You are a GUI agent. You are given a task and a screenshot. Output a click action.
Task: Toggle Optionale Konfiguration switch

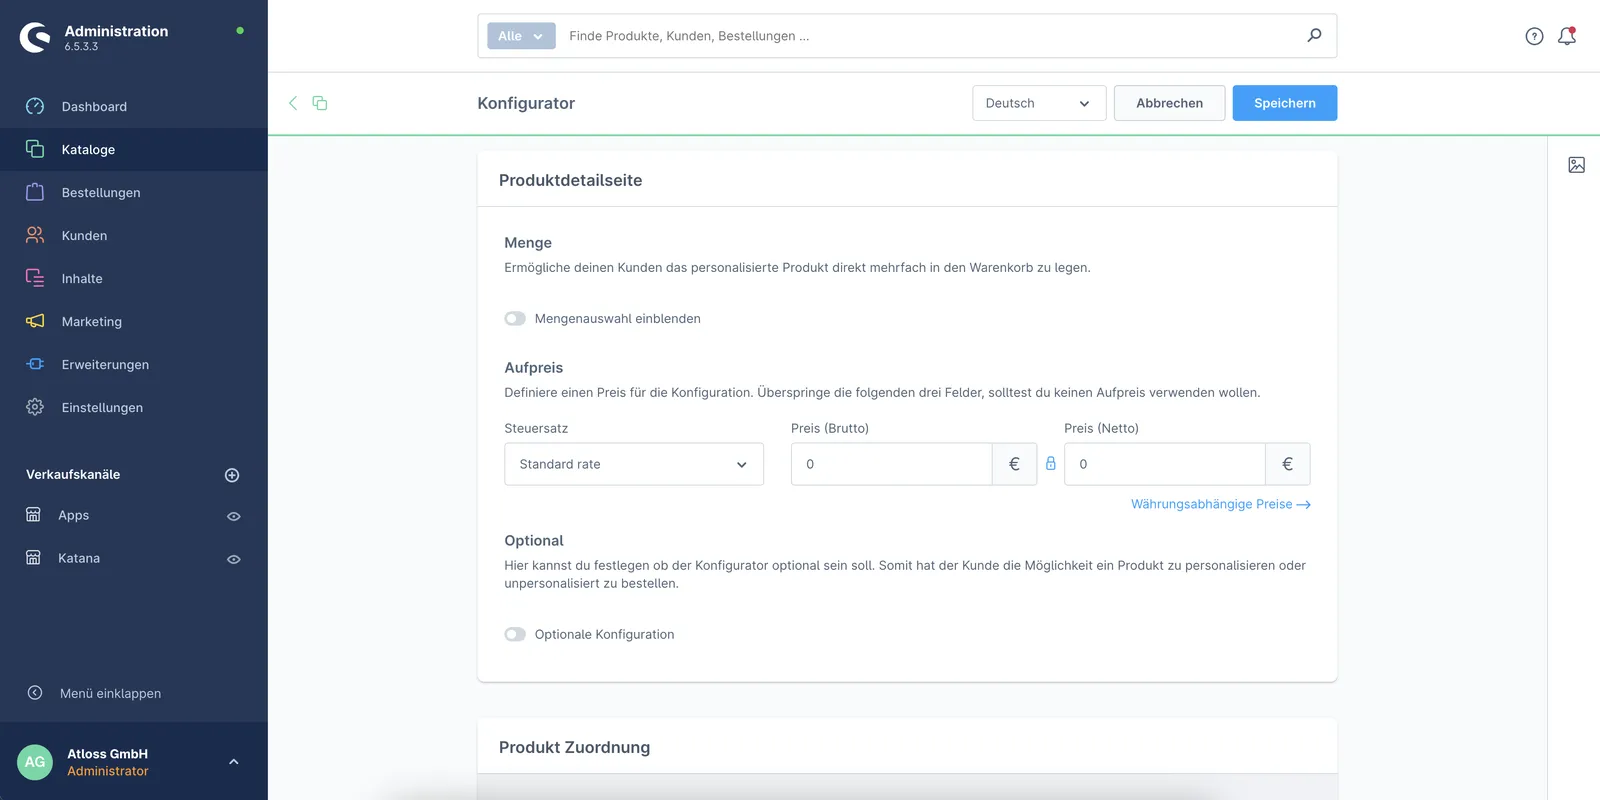(515, 634)
